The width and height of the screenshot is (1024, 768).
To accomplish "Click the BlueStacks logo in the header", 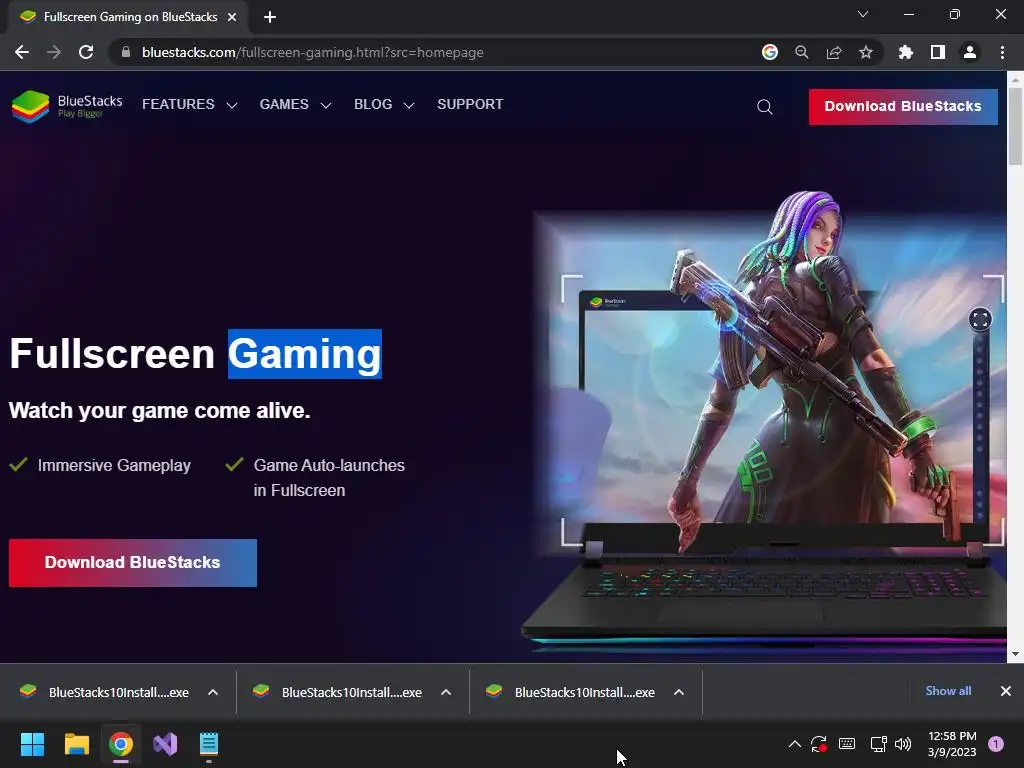I will 67,106.
